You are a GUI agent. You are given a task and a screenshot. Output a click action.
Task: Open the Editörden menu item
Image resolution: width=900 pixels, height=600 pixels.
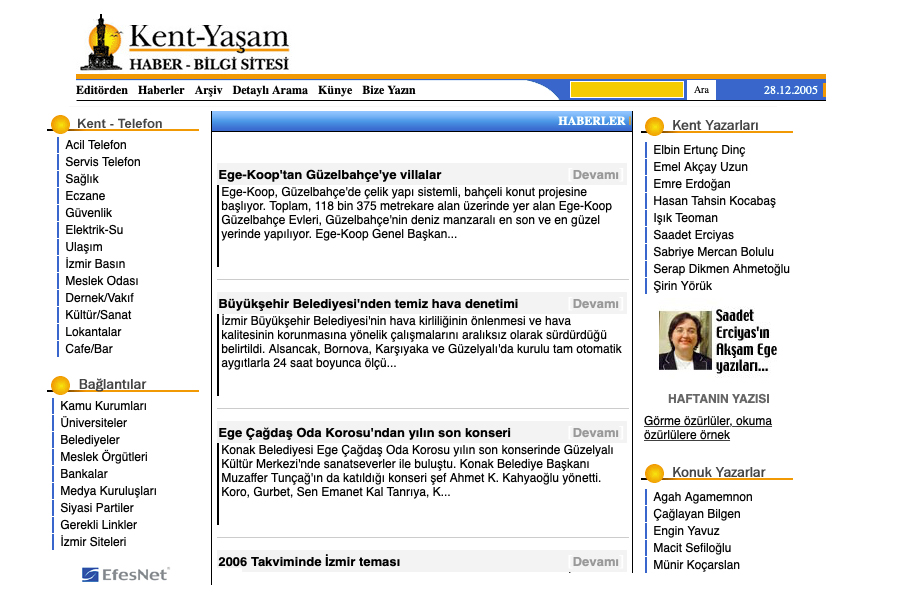[102, 90]
